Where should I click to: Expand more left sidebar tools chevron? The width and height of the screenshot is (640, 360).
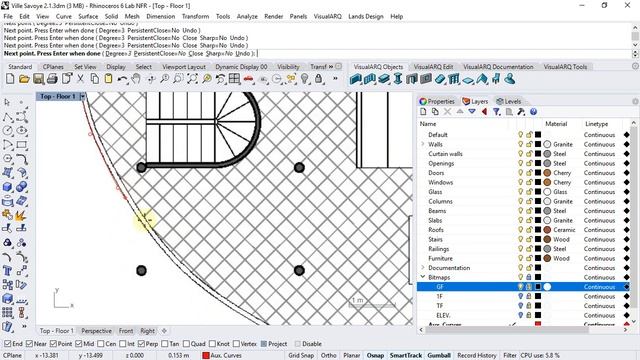click(23, 326)
